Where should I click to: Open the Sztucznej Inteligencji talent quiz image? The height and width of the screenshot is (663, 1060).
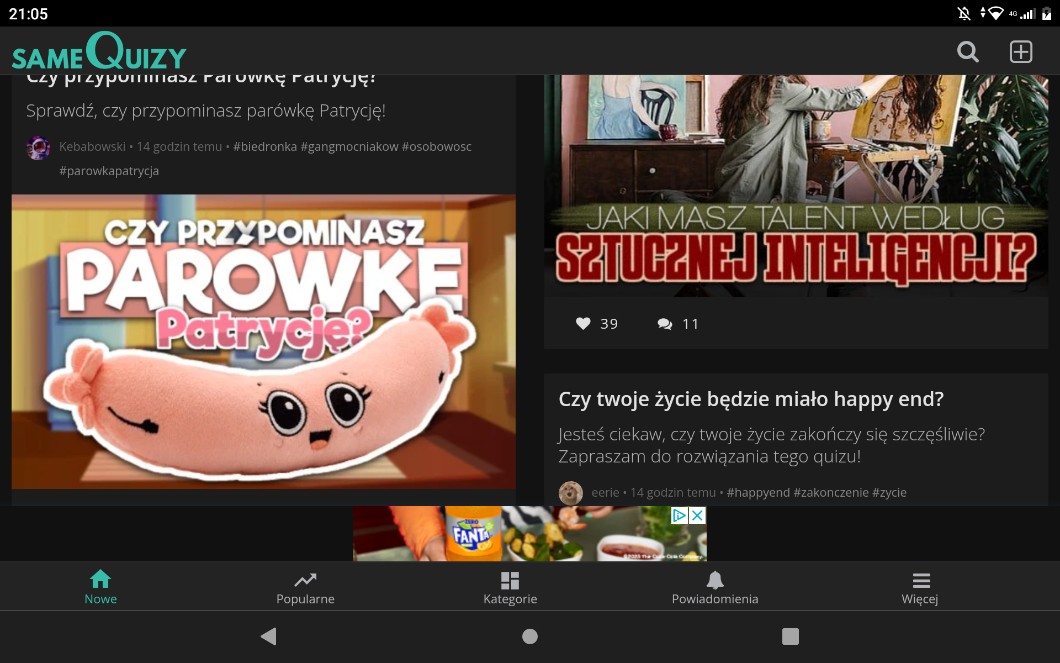click(795, 185)
